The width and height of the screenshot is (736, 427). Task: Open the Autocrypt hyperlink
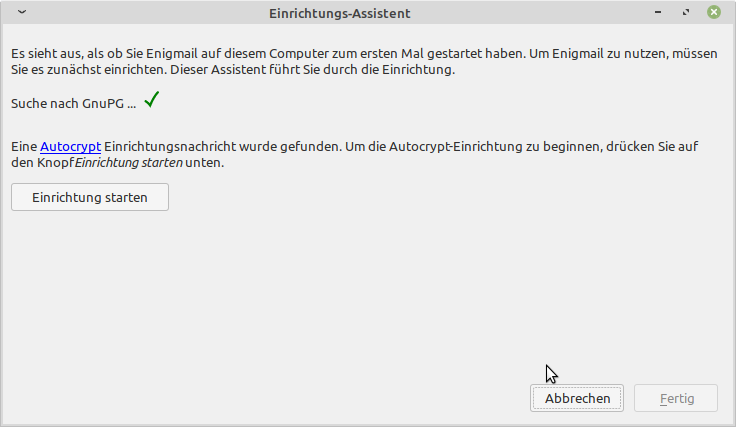[x=70, y=146]
